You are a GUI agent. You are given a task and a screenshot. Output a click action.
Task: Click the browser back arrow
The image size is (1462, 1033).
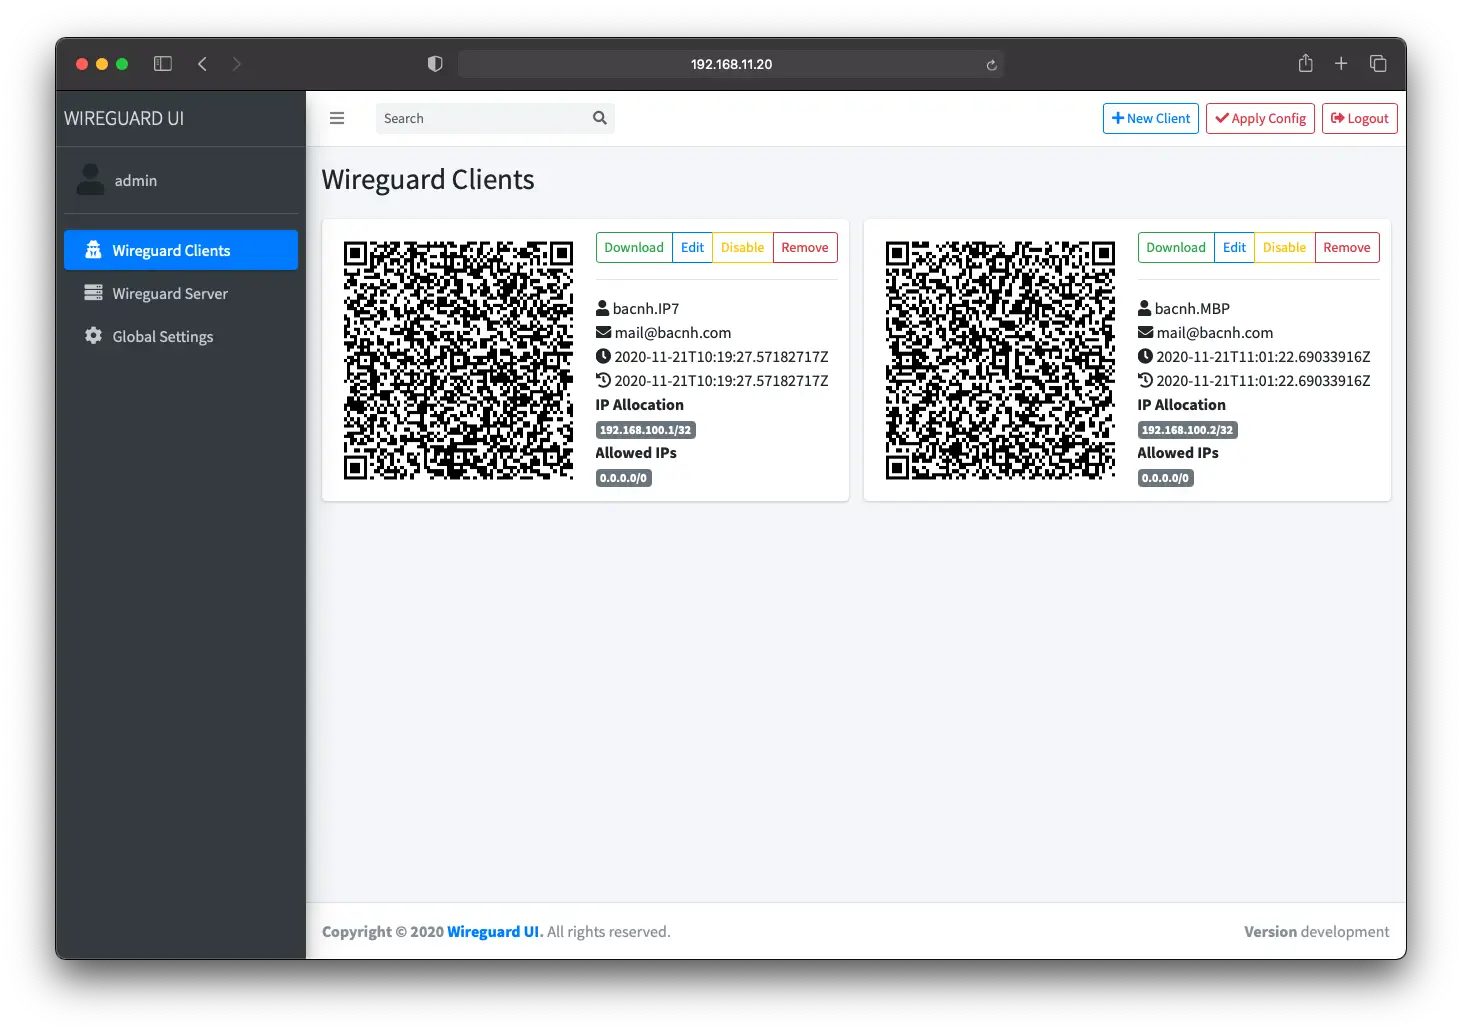coord(202,63)
